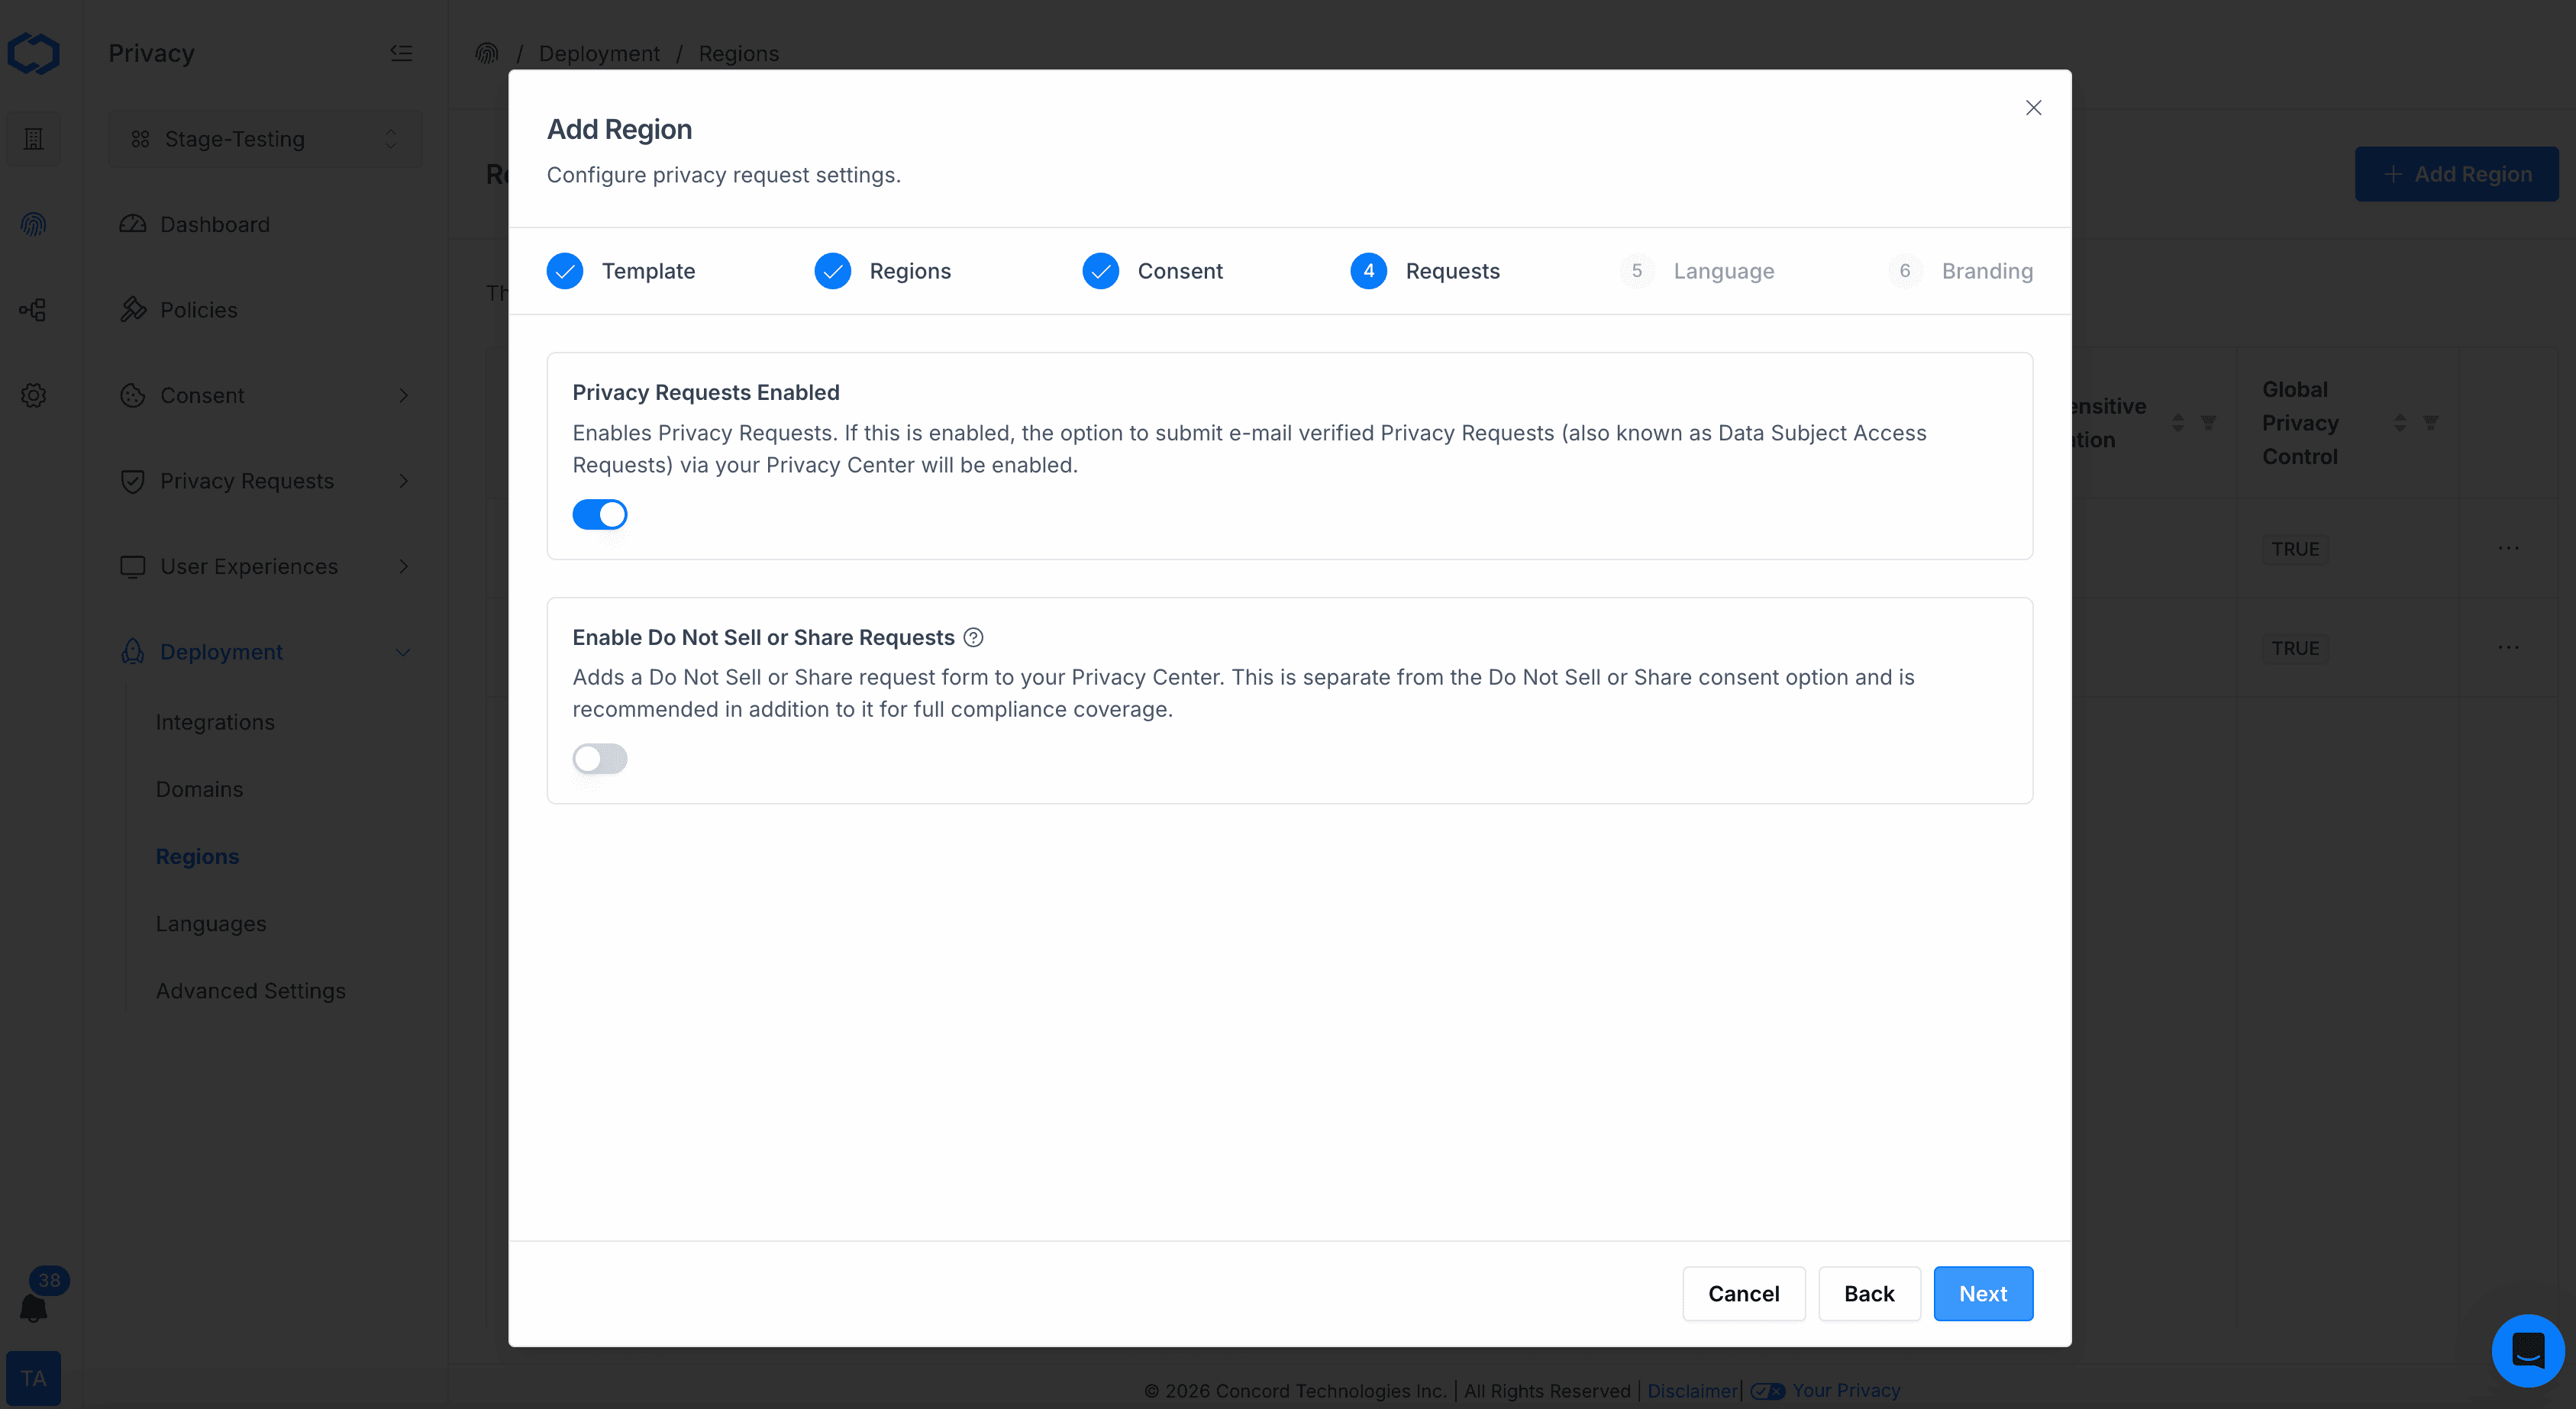Open the settings gear in left rail
2576x1409 pixels.
point(33,395)
